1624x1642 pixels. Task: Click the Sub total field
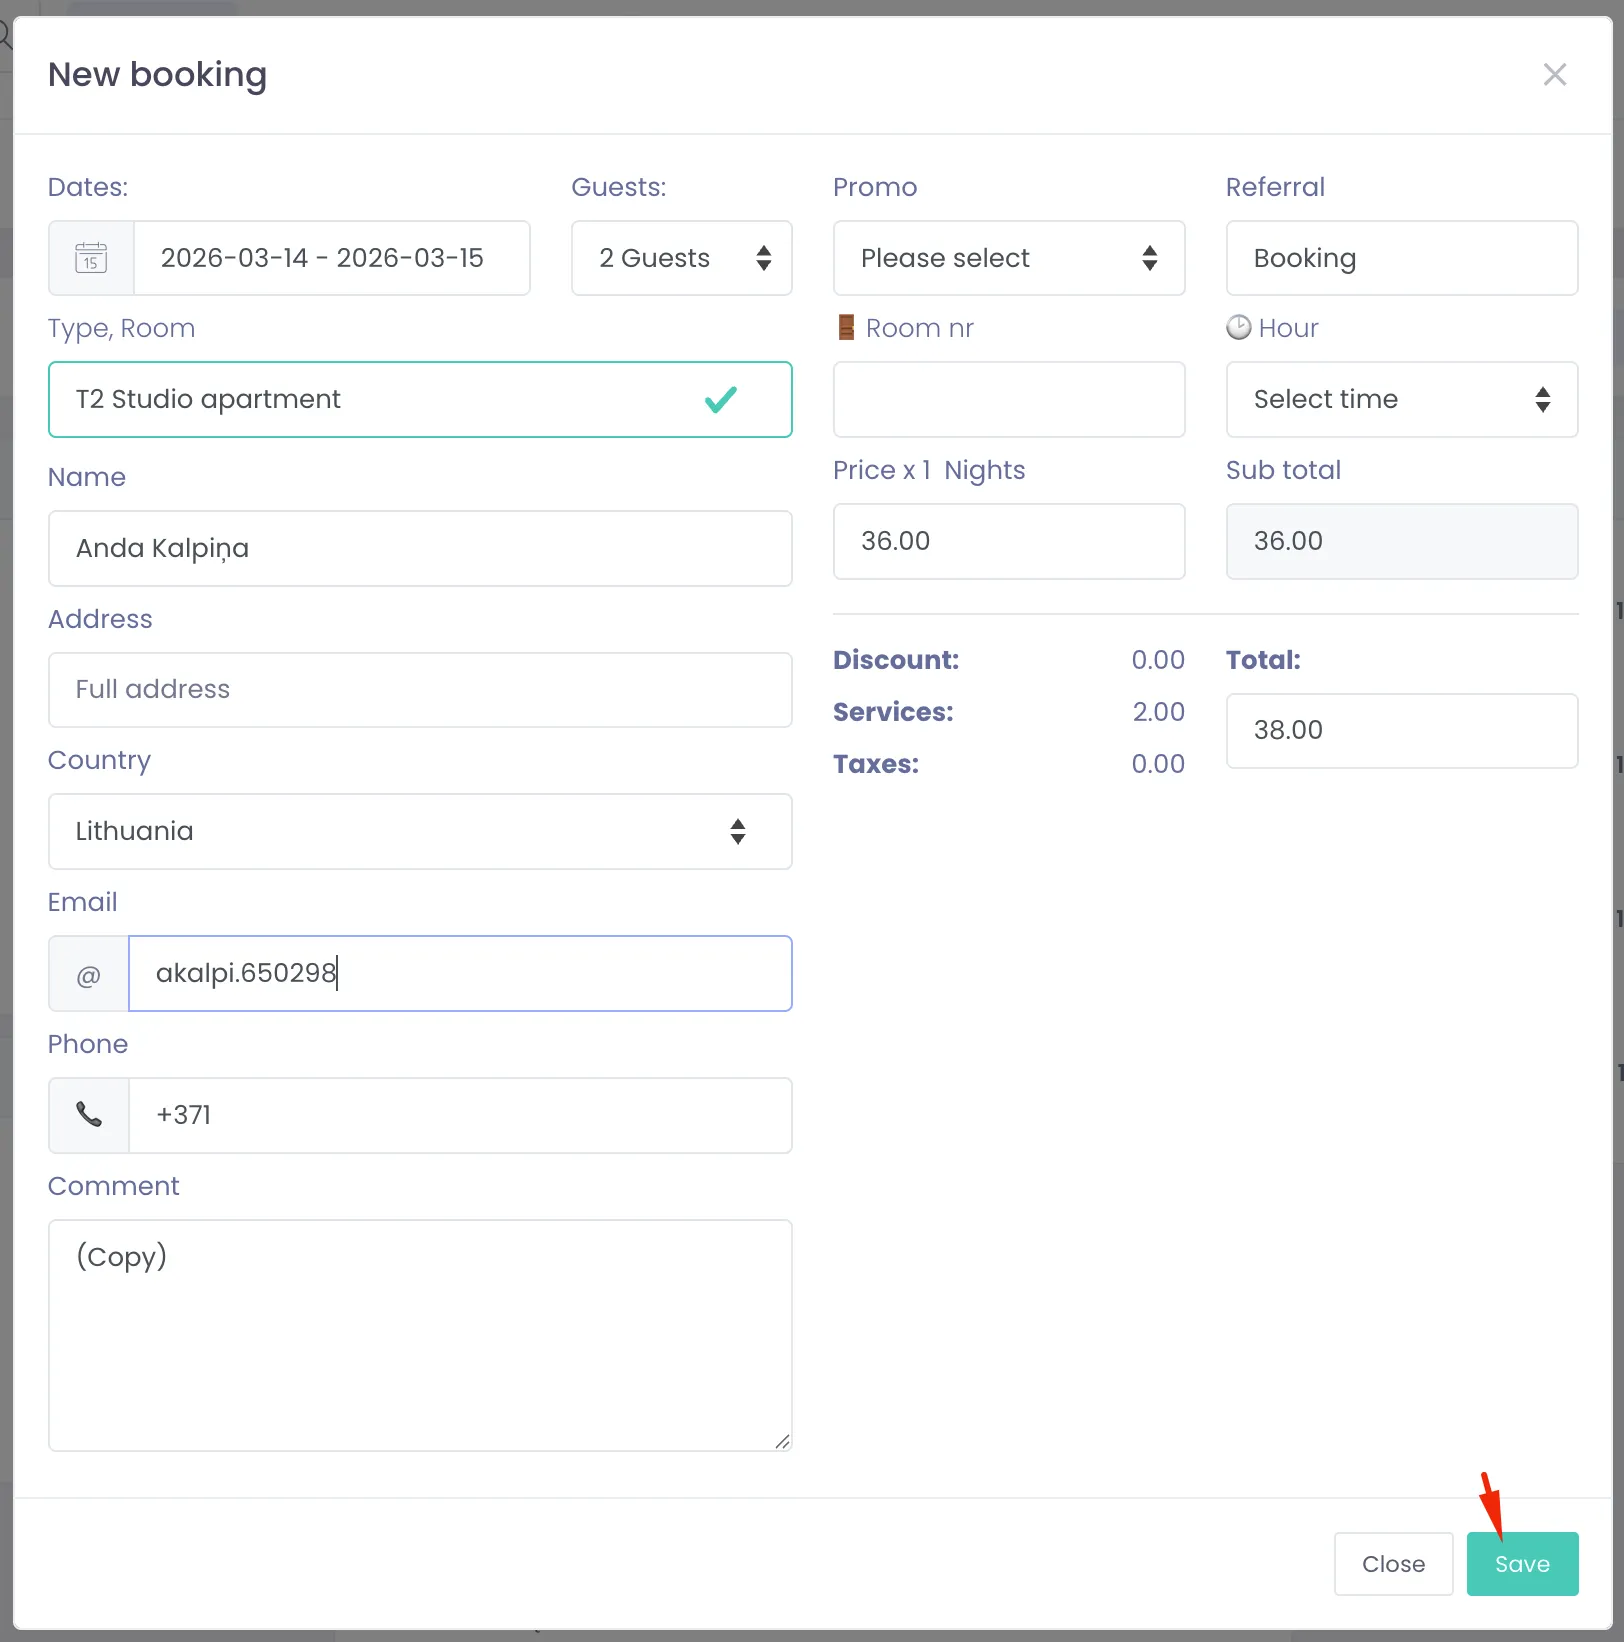click(x=1402, y=541)
